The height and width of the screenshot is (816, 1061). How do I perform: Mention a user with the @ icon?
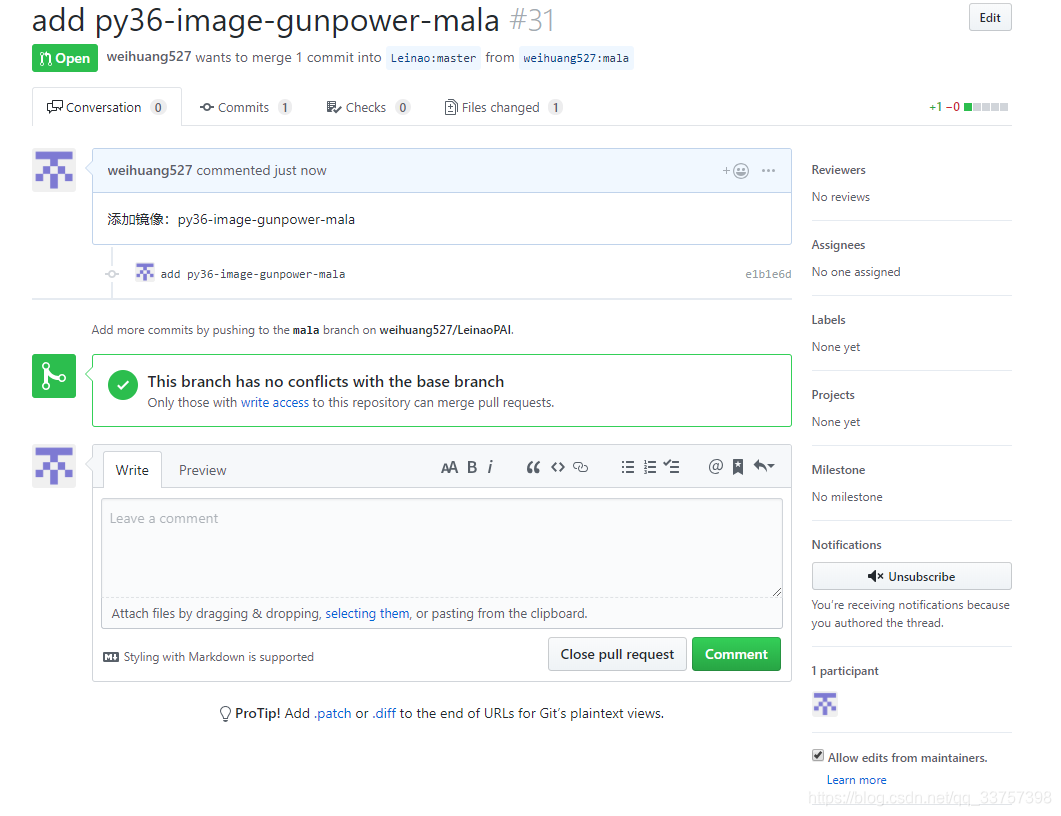click(715, 466)
